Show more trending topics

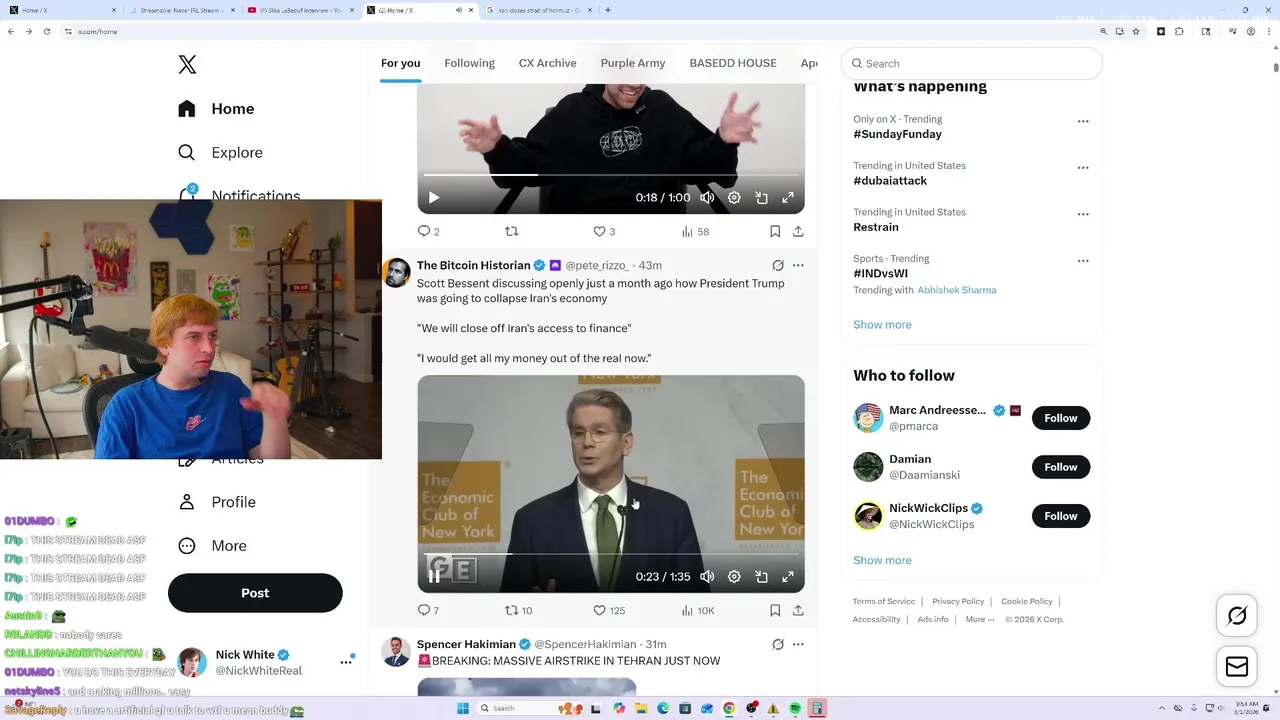pyautogui.click(x=882, y=325)
